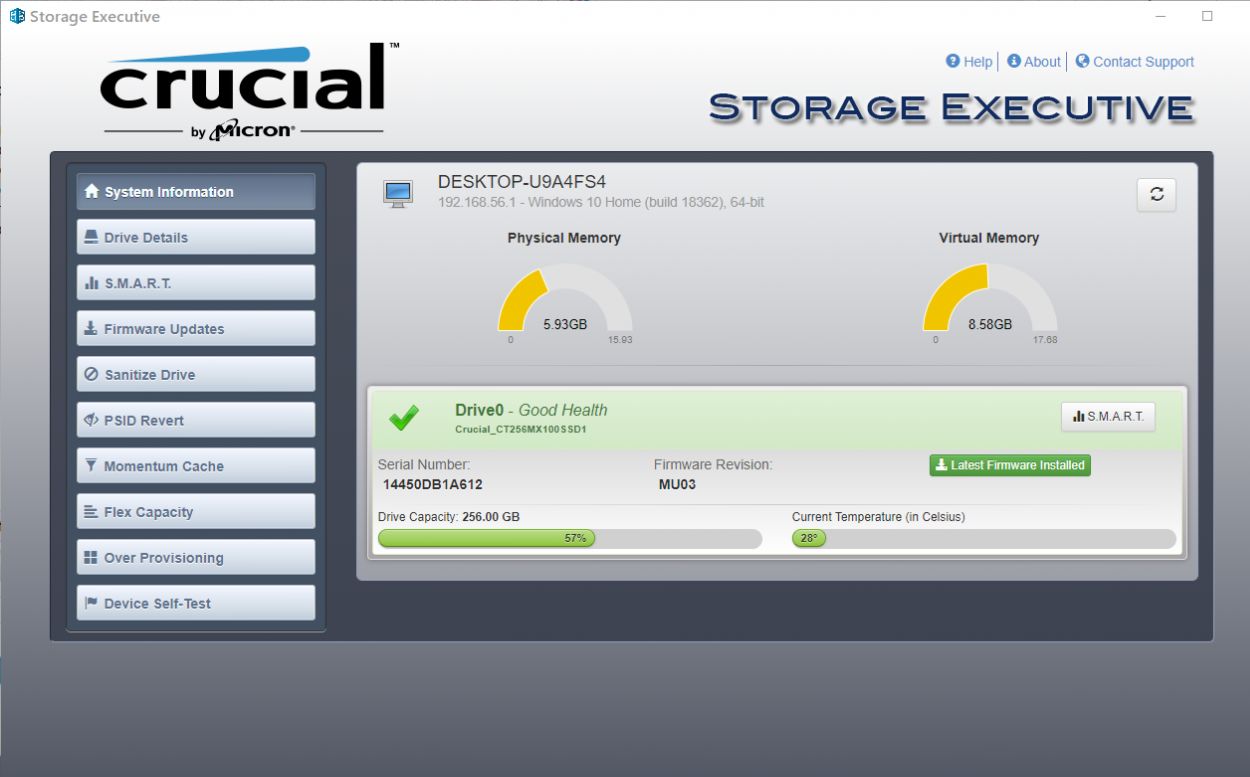Click the Virtual Memory gauge
The width and height of the screenshot is (1250, 777).
[989, 298]
